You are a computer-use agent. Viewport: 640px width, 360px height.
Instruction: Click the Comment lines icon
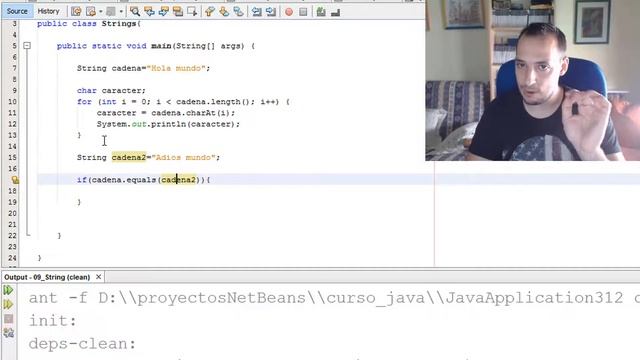point(321,12)
